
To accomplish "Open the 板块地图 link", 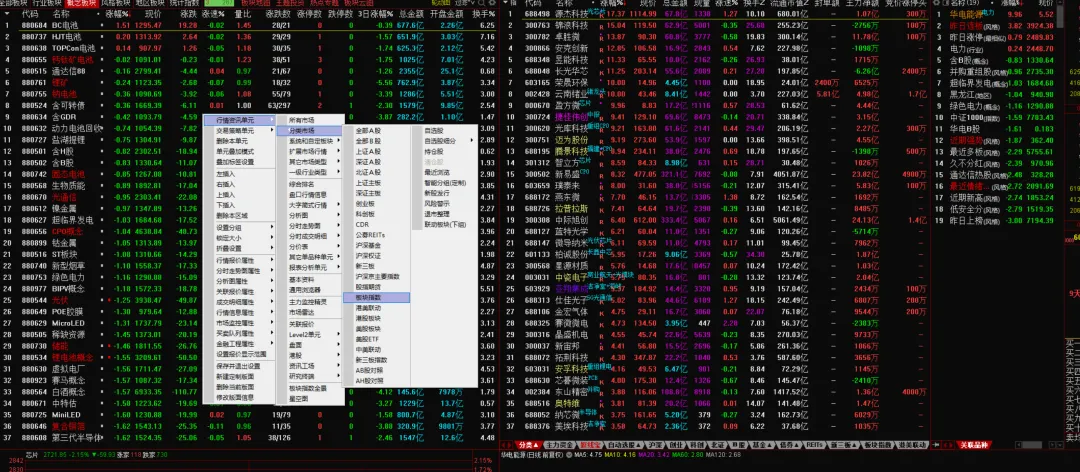I will 256,3.
